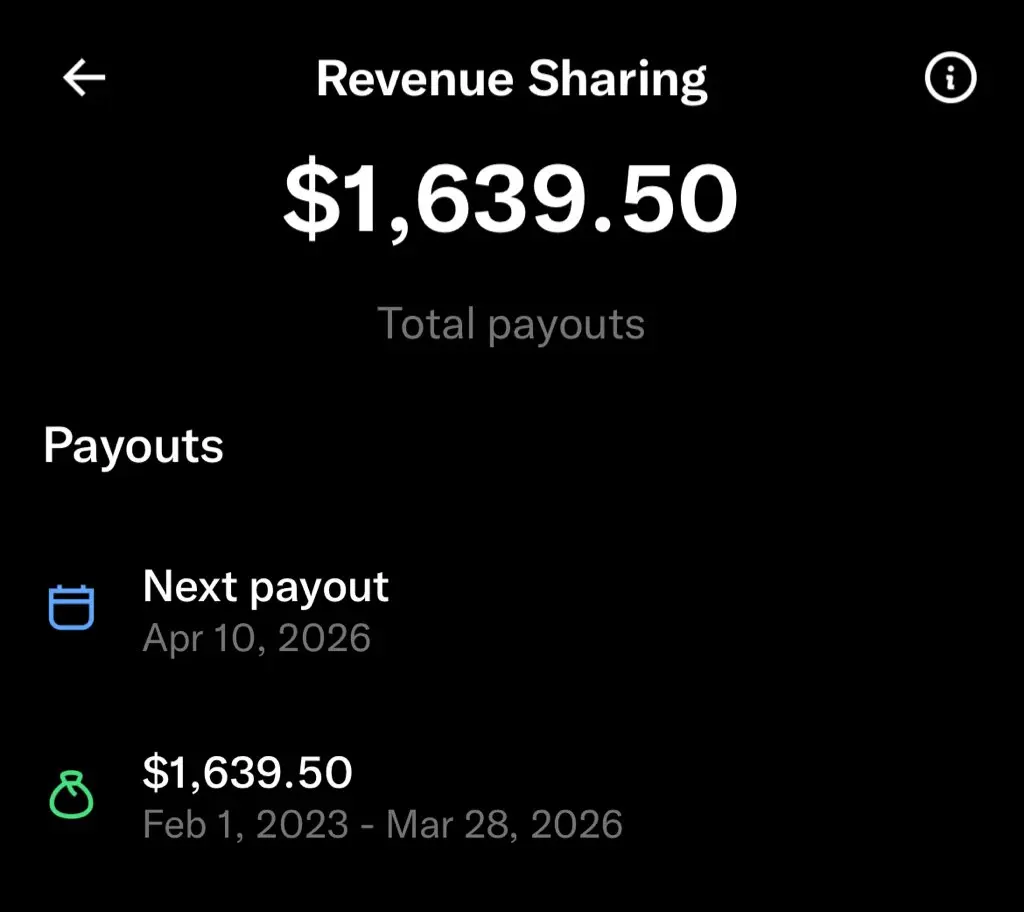Click the "Total payouts" caption

(x=511, y=324)
